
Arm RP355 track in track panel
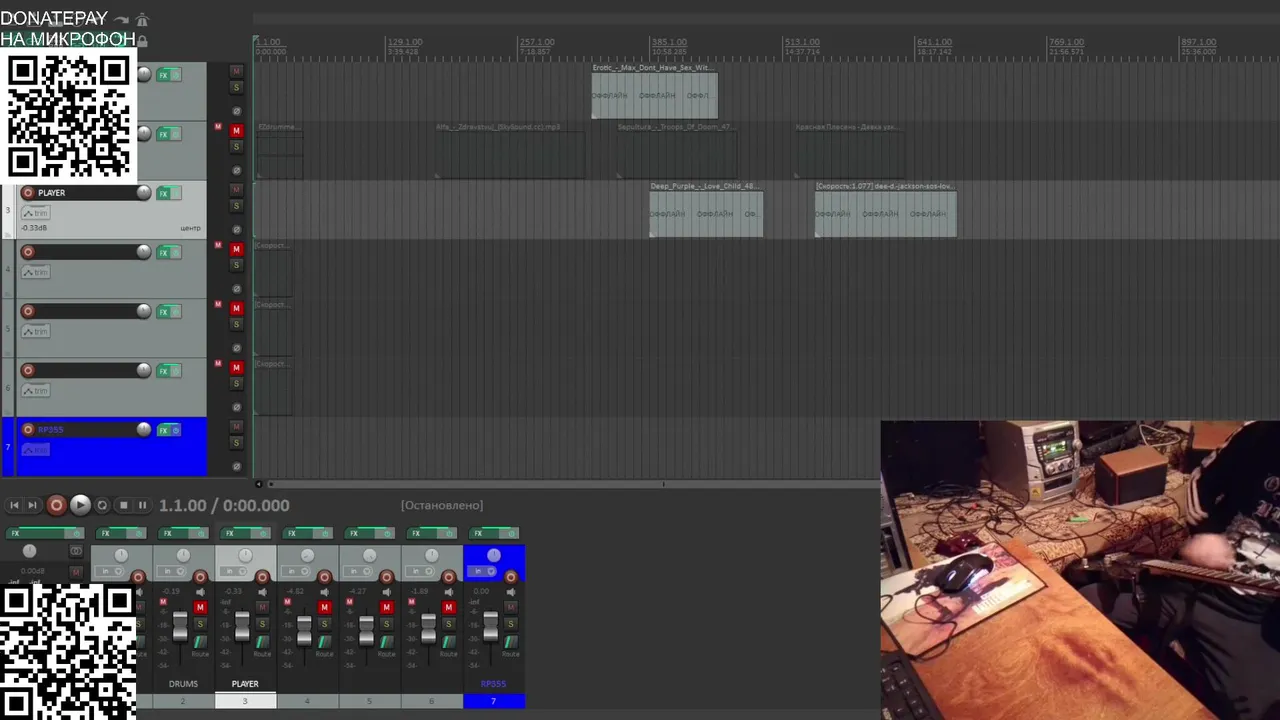coord(28,429)
